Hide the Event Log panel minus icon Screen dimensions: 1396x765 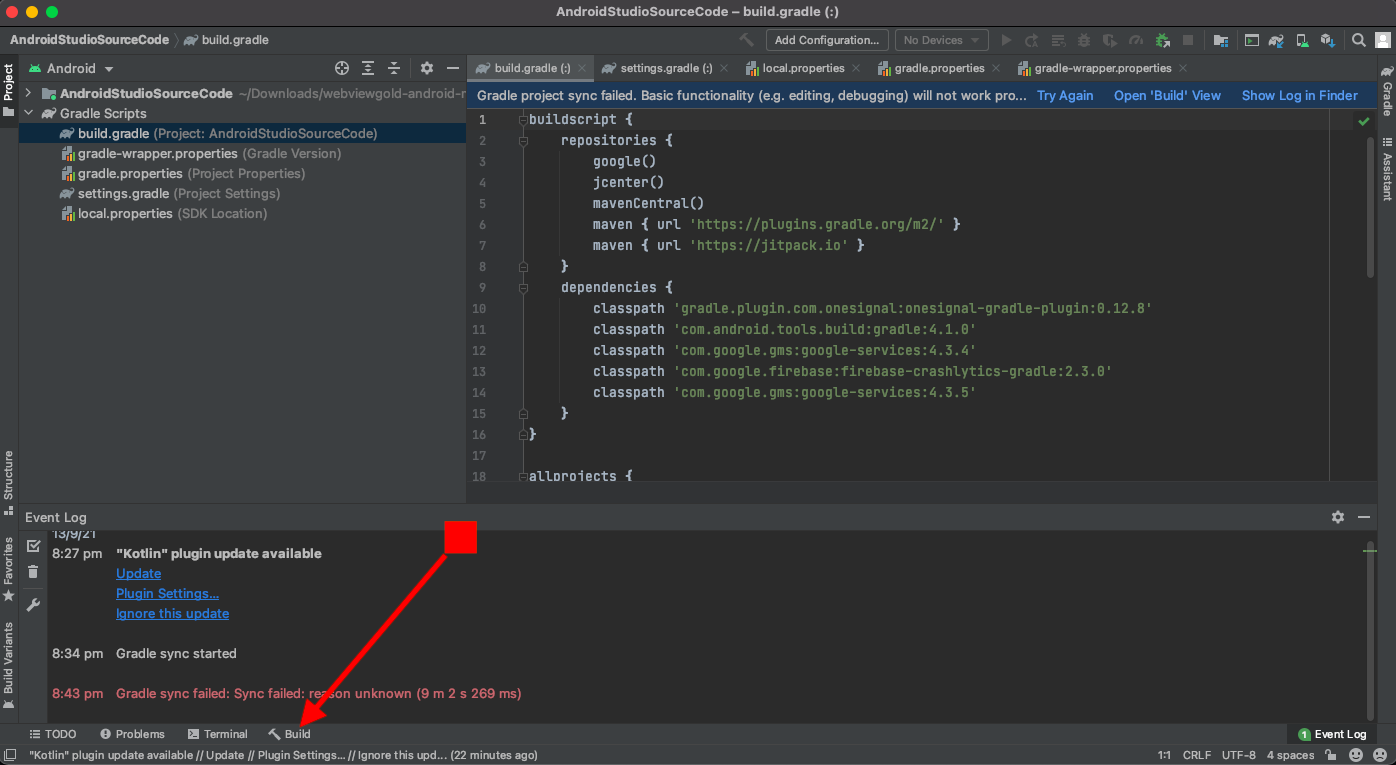click(x=1364, y=517)
